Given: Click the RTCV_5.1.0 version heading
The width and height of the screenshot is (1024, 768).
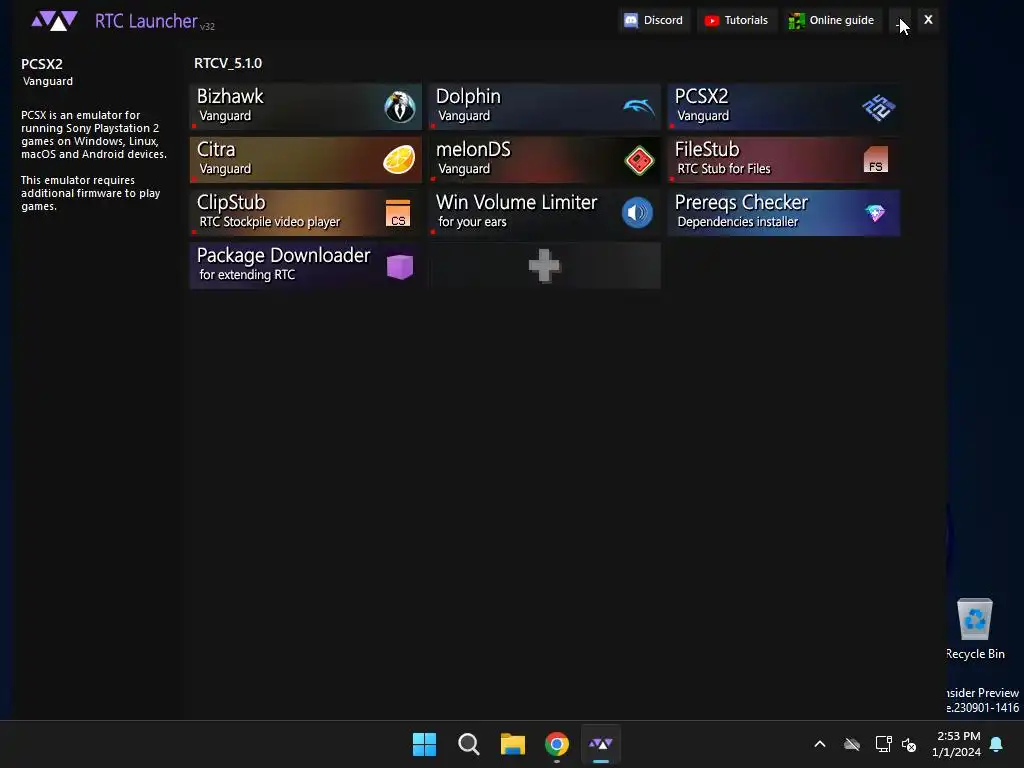Looking at the screenshot, I should pos(228,63).
